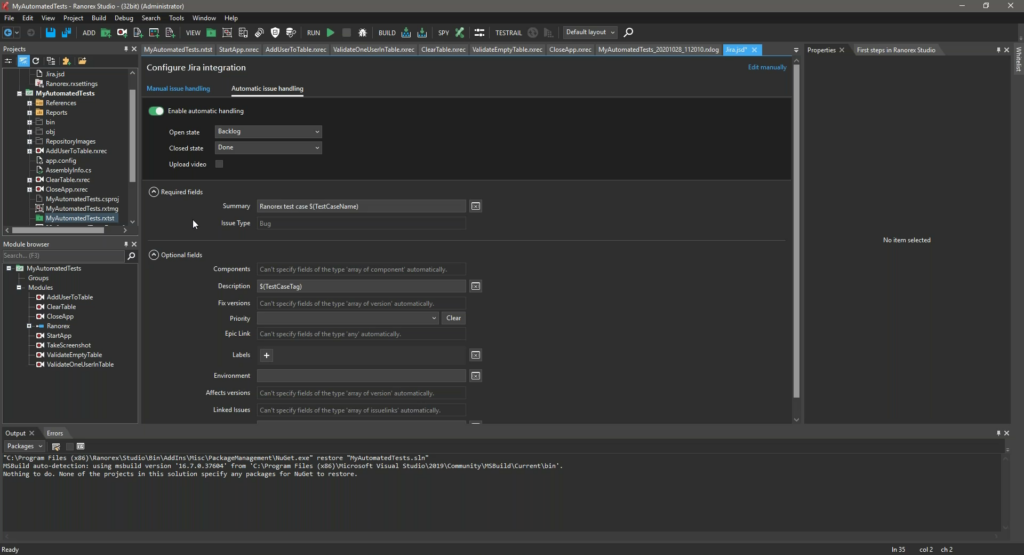Click the magnifier search icon in toolbar
This screenshot has width=1024, height=555.
click(x=628, y=32)
